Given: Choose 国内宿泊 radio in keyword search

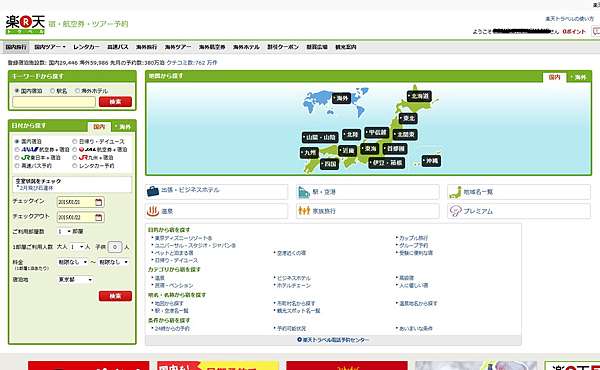Looking at the screenshot, I should pyautogui.click(x=17, y=91).
